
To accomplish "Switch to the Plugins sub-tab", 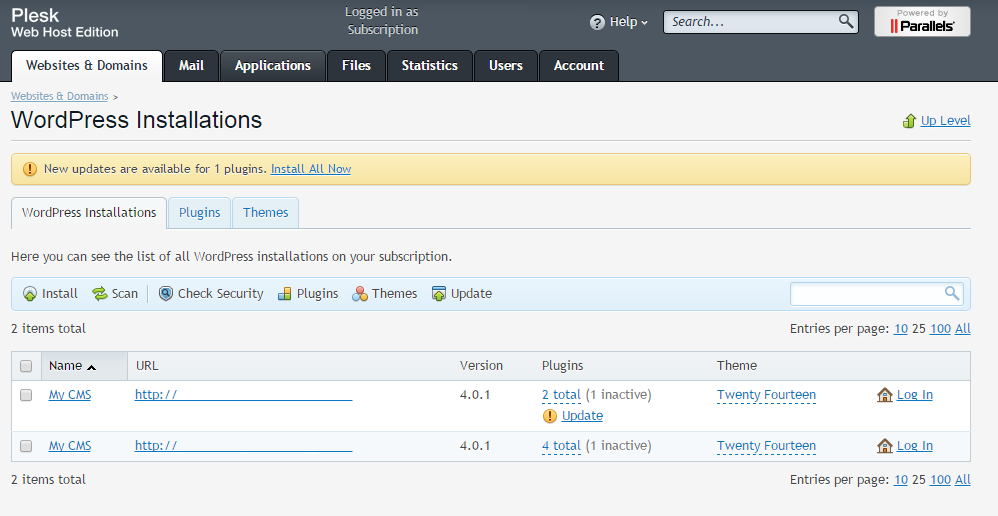I will pos(199,213).
